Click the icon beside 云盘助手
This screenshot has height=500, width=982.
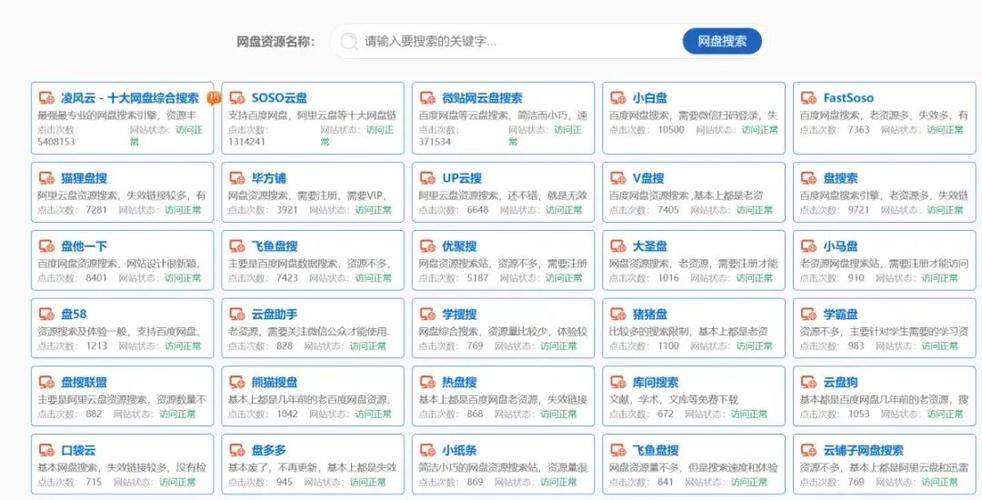tap(237, 314)
